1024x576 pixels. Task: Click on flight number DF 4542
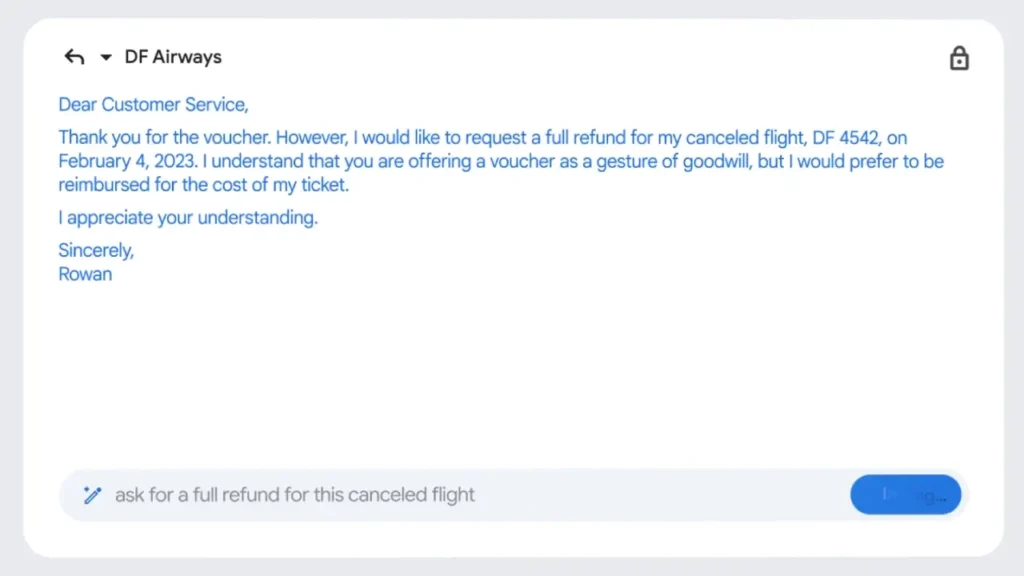[846, 138]
